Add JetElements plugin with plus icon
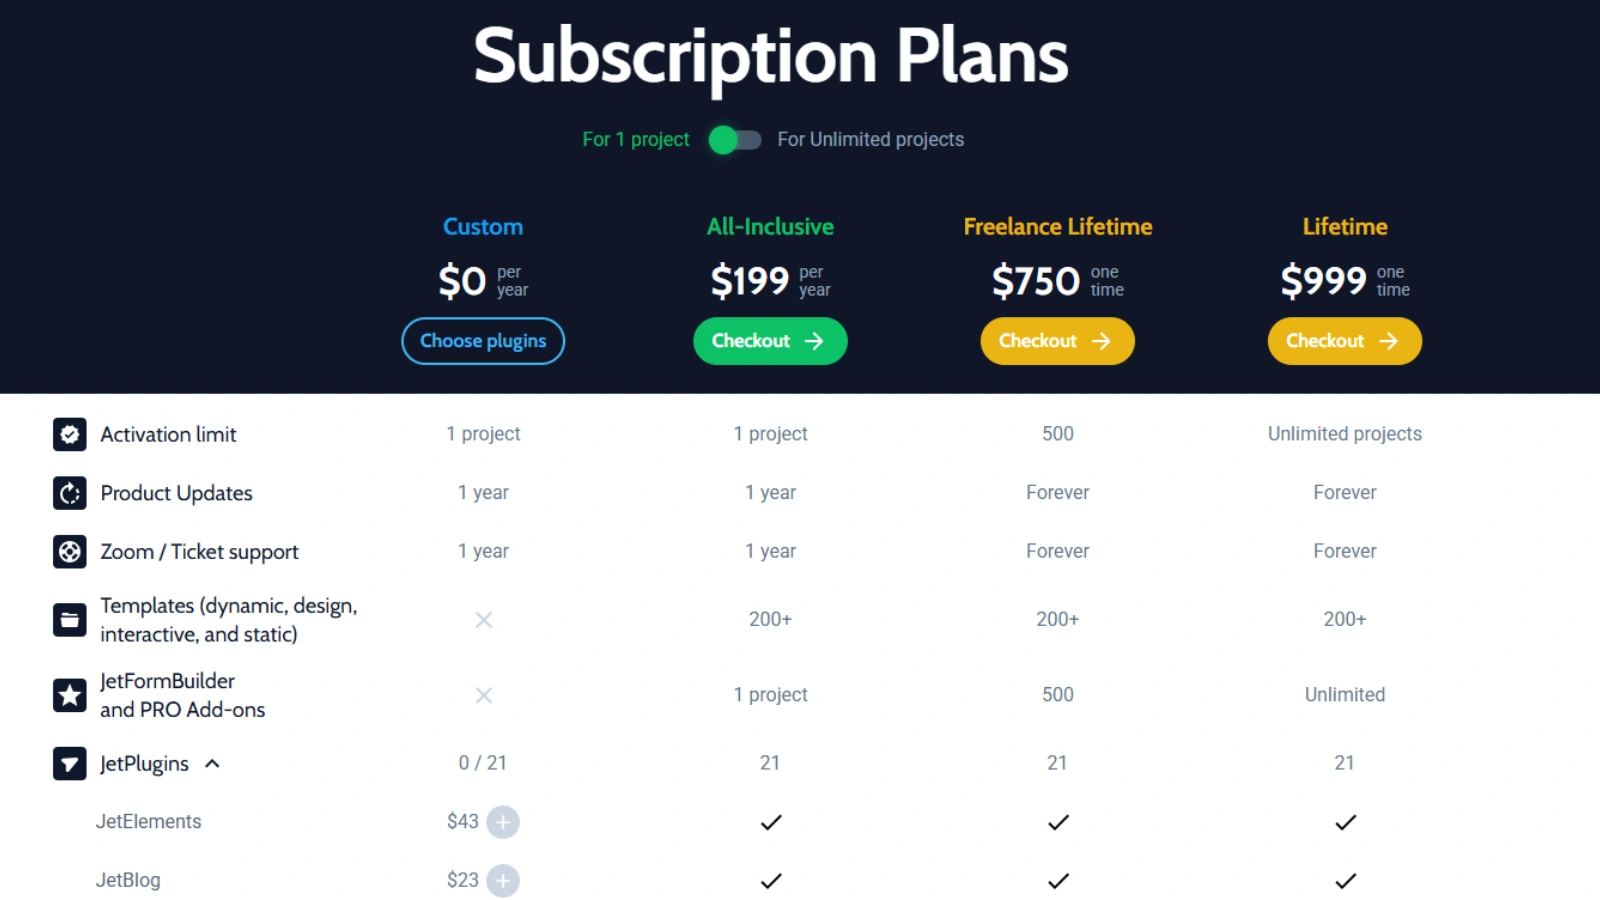The height and width of the screenshot is (900, 1600). [503, 822]
